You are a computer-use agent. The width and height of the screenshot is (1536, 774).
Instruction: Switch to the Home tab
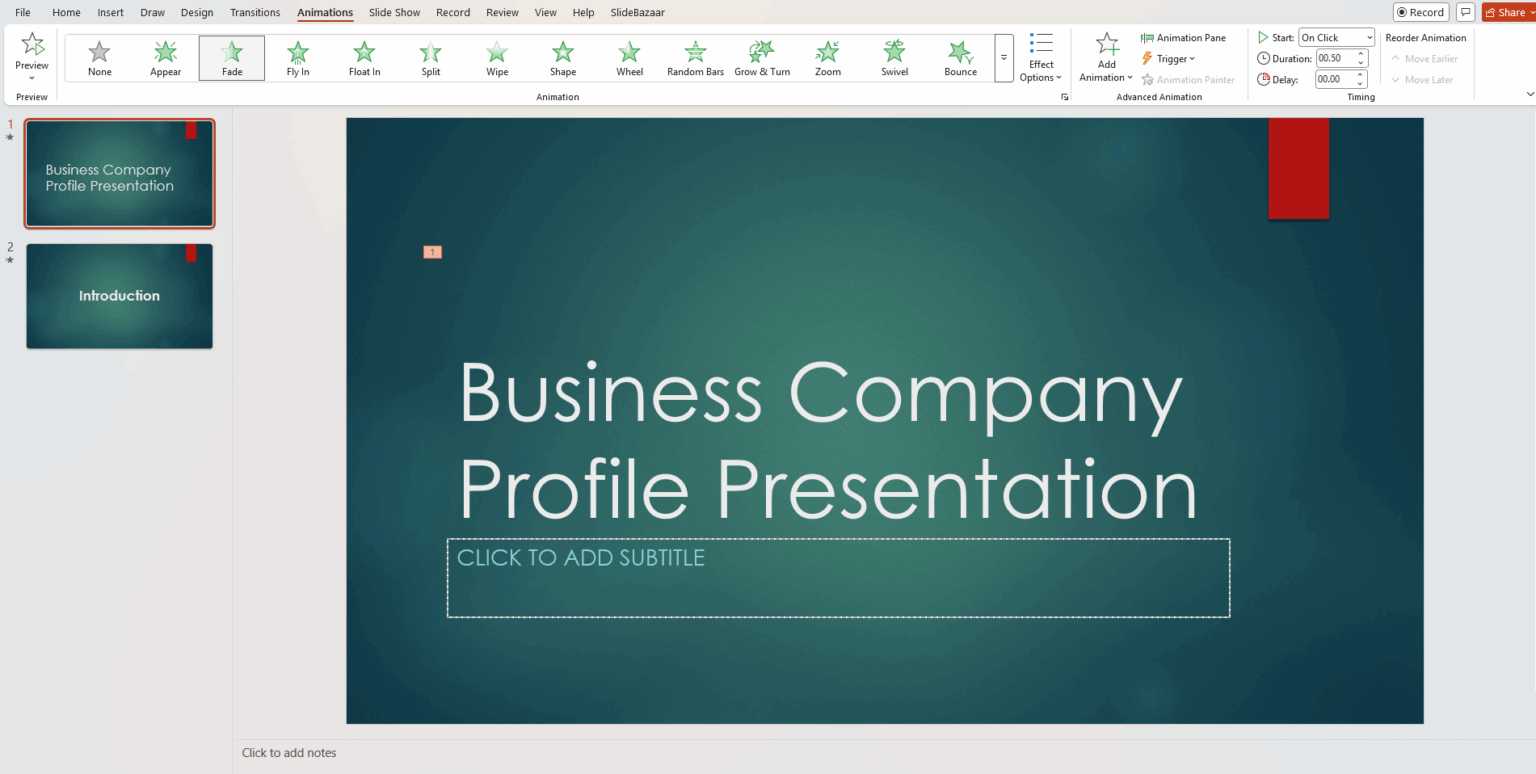point(66,12)
